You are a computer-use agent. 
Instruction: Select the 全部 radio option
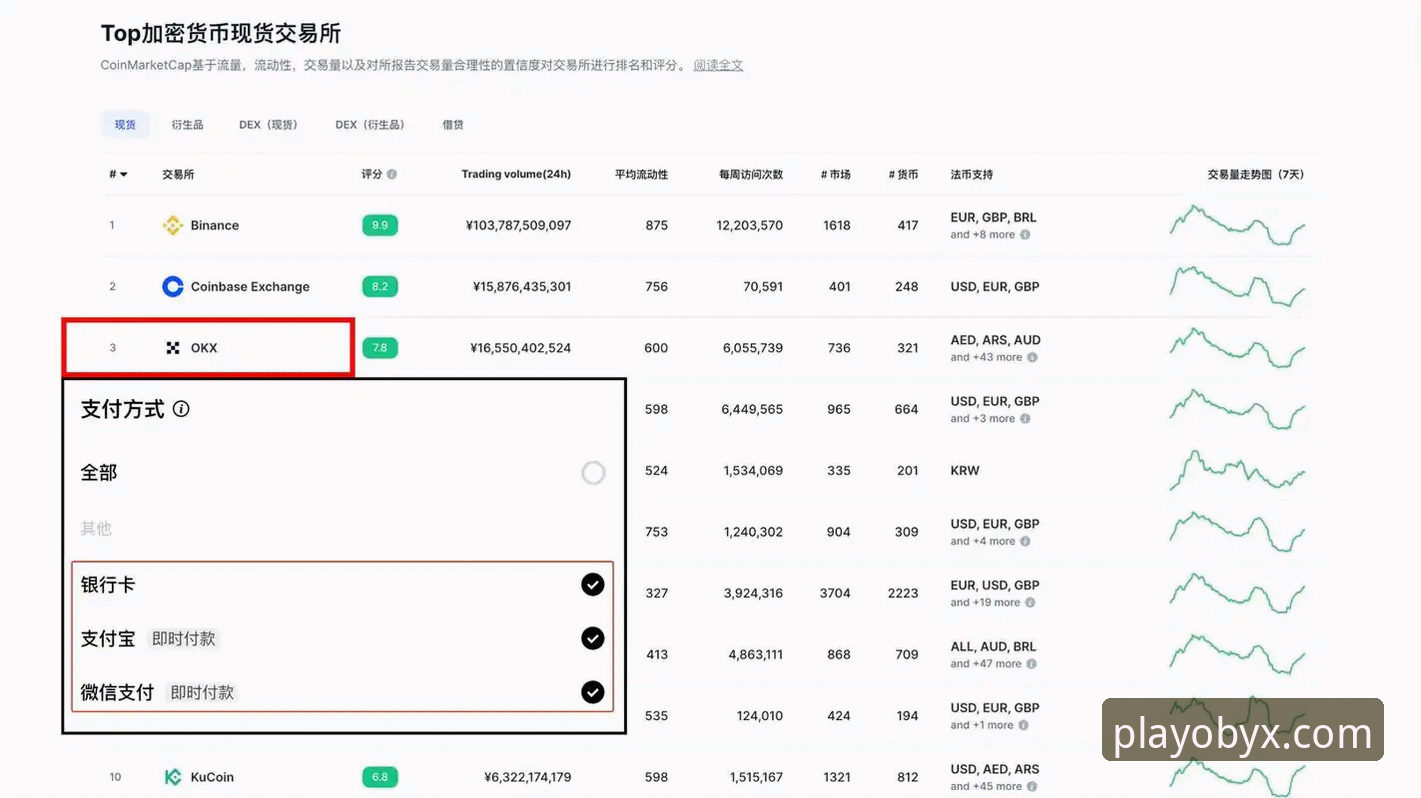click(x=593, y=472)
